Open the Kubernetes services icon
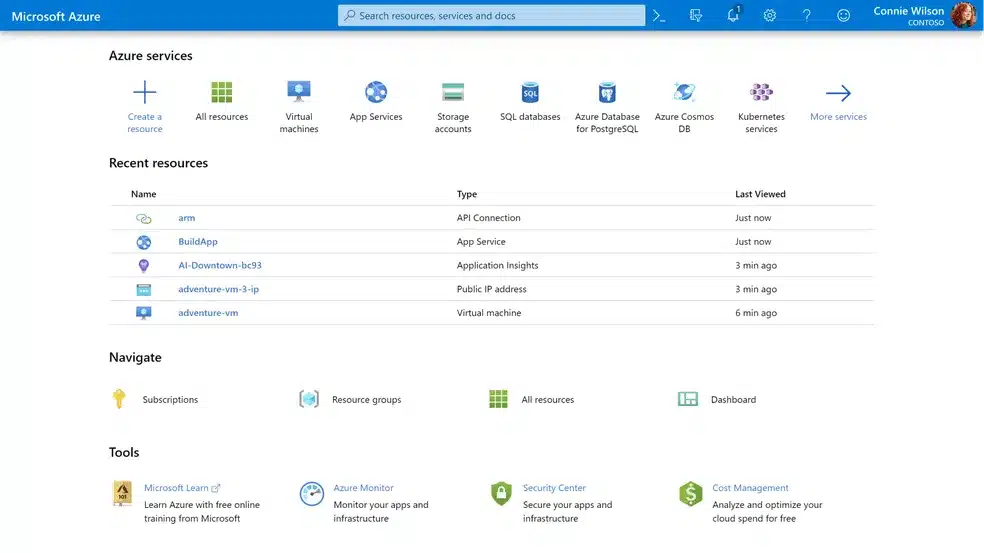Viewport: 984px width, 553px height. 761,92
